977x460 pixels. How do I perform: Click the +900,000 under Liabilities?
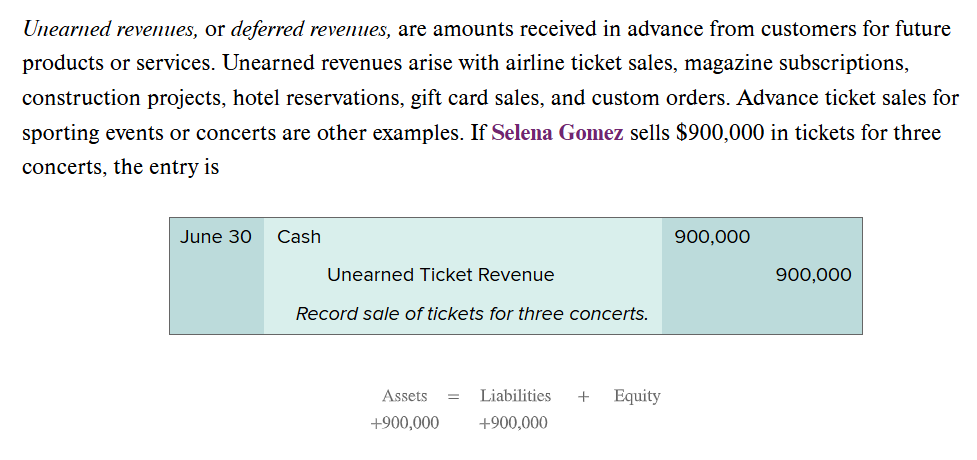[513, 423]
